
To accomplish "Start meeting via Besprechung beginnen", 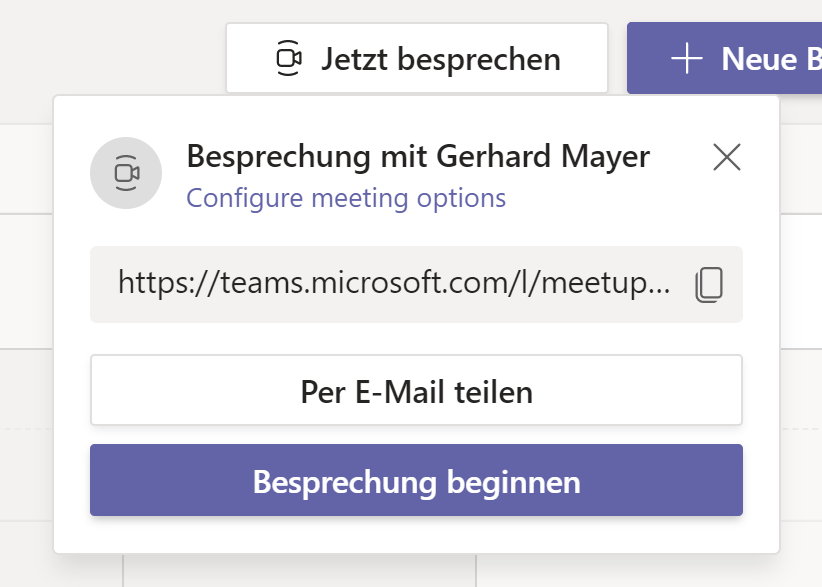I will coord(416,480).
